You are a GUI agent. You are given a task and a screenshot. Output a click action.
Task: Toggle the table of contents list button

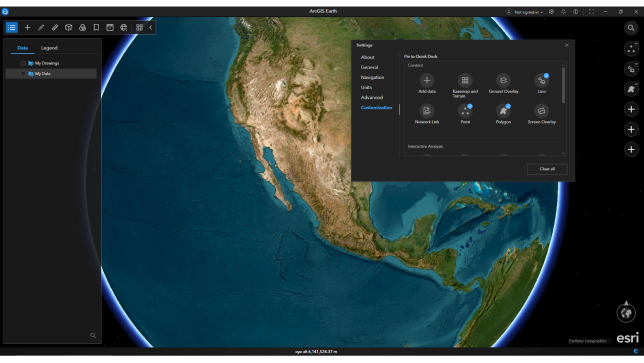(12, 28)
